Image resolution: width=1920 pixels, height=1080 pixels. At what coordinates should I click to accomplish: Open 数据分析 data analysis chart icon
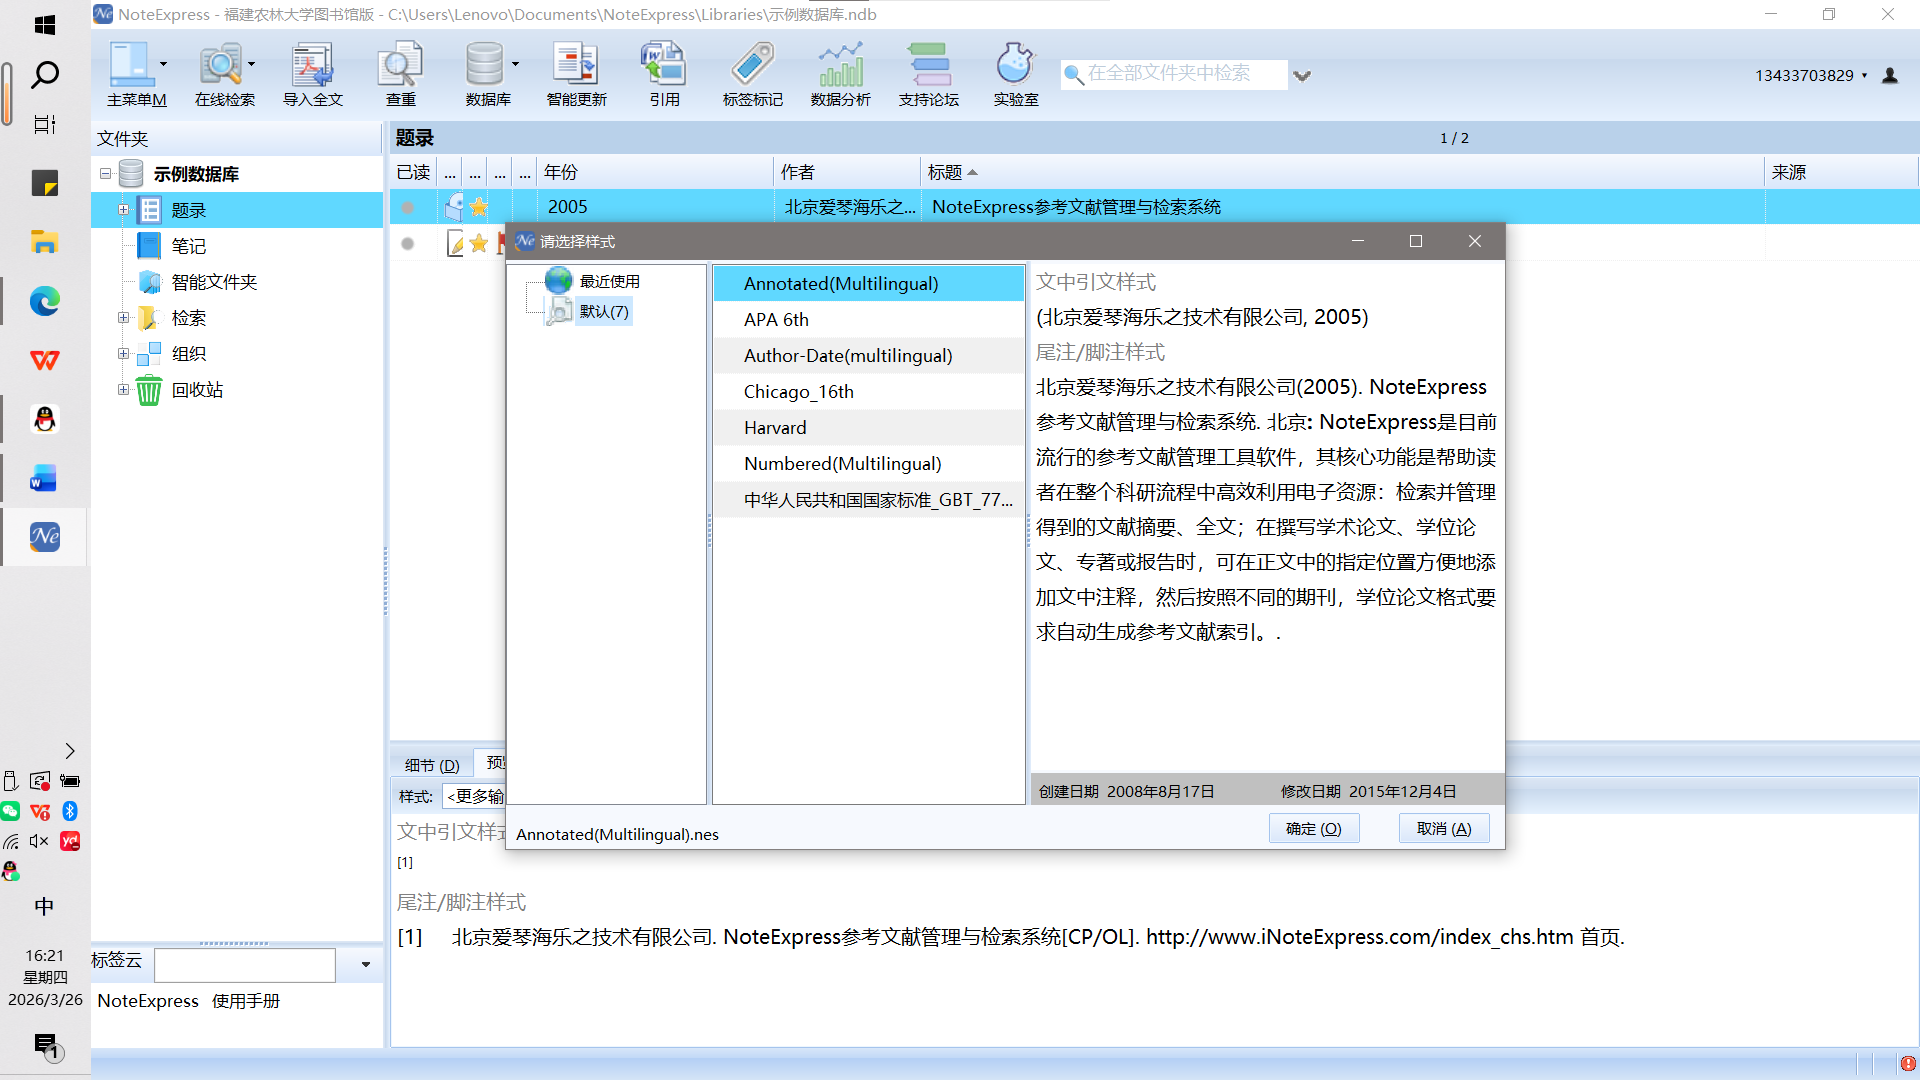point(840,66)
